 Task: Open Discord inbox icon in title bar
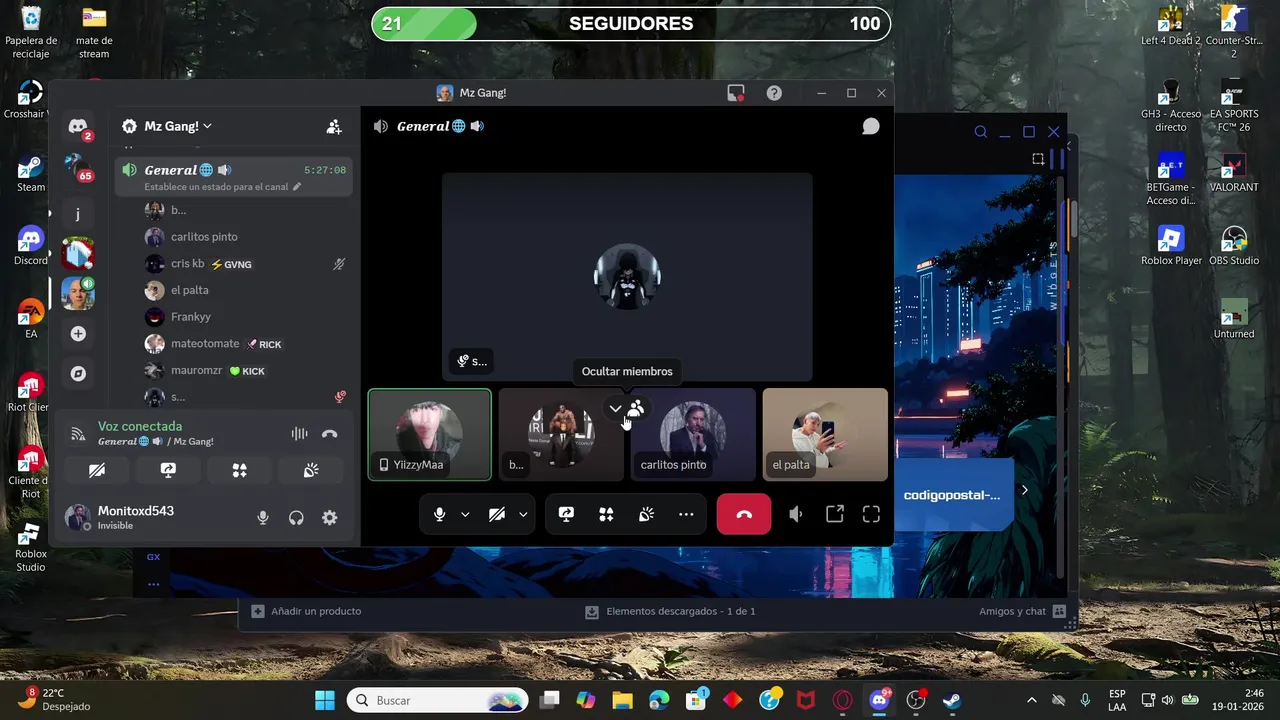[736, 93]
